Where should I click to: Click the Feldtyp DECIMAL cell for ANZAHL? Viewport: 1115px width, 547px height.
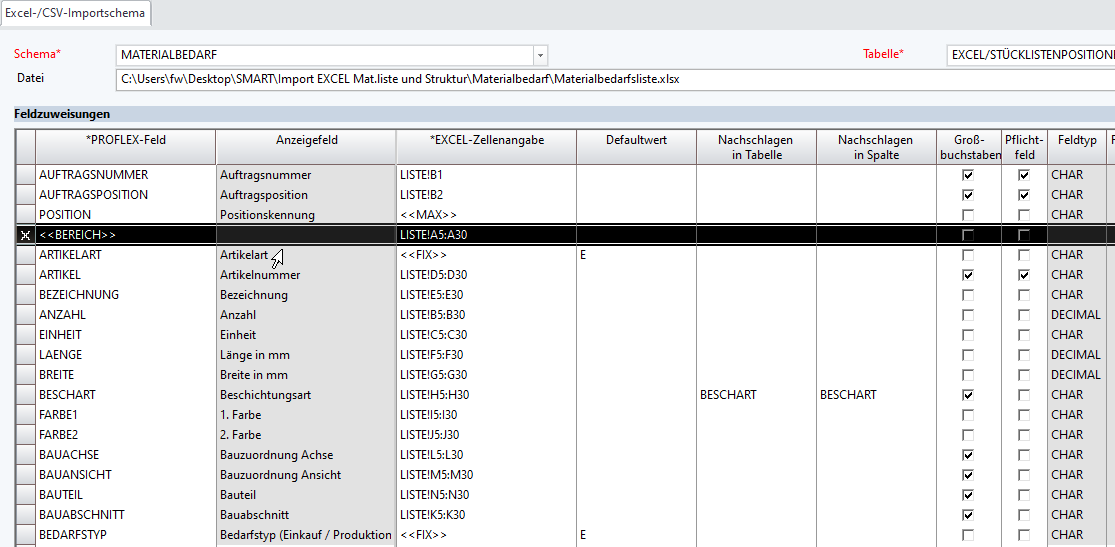click(x=1076, y=315)
